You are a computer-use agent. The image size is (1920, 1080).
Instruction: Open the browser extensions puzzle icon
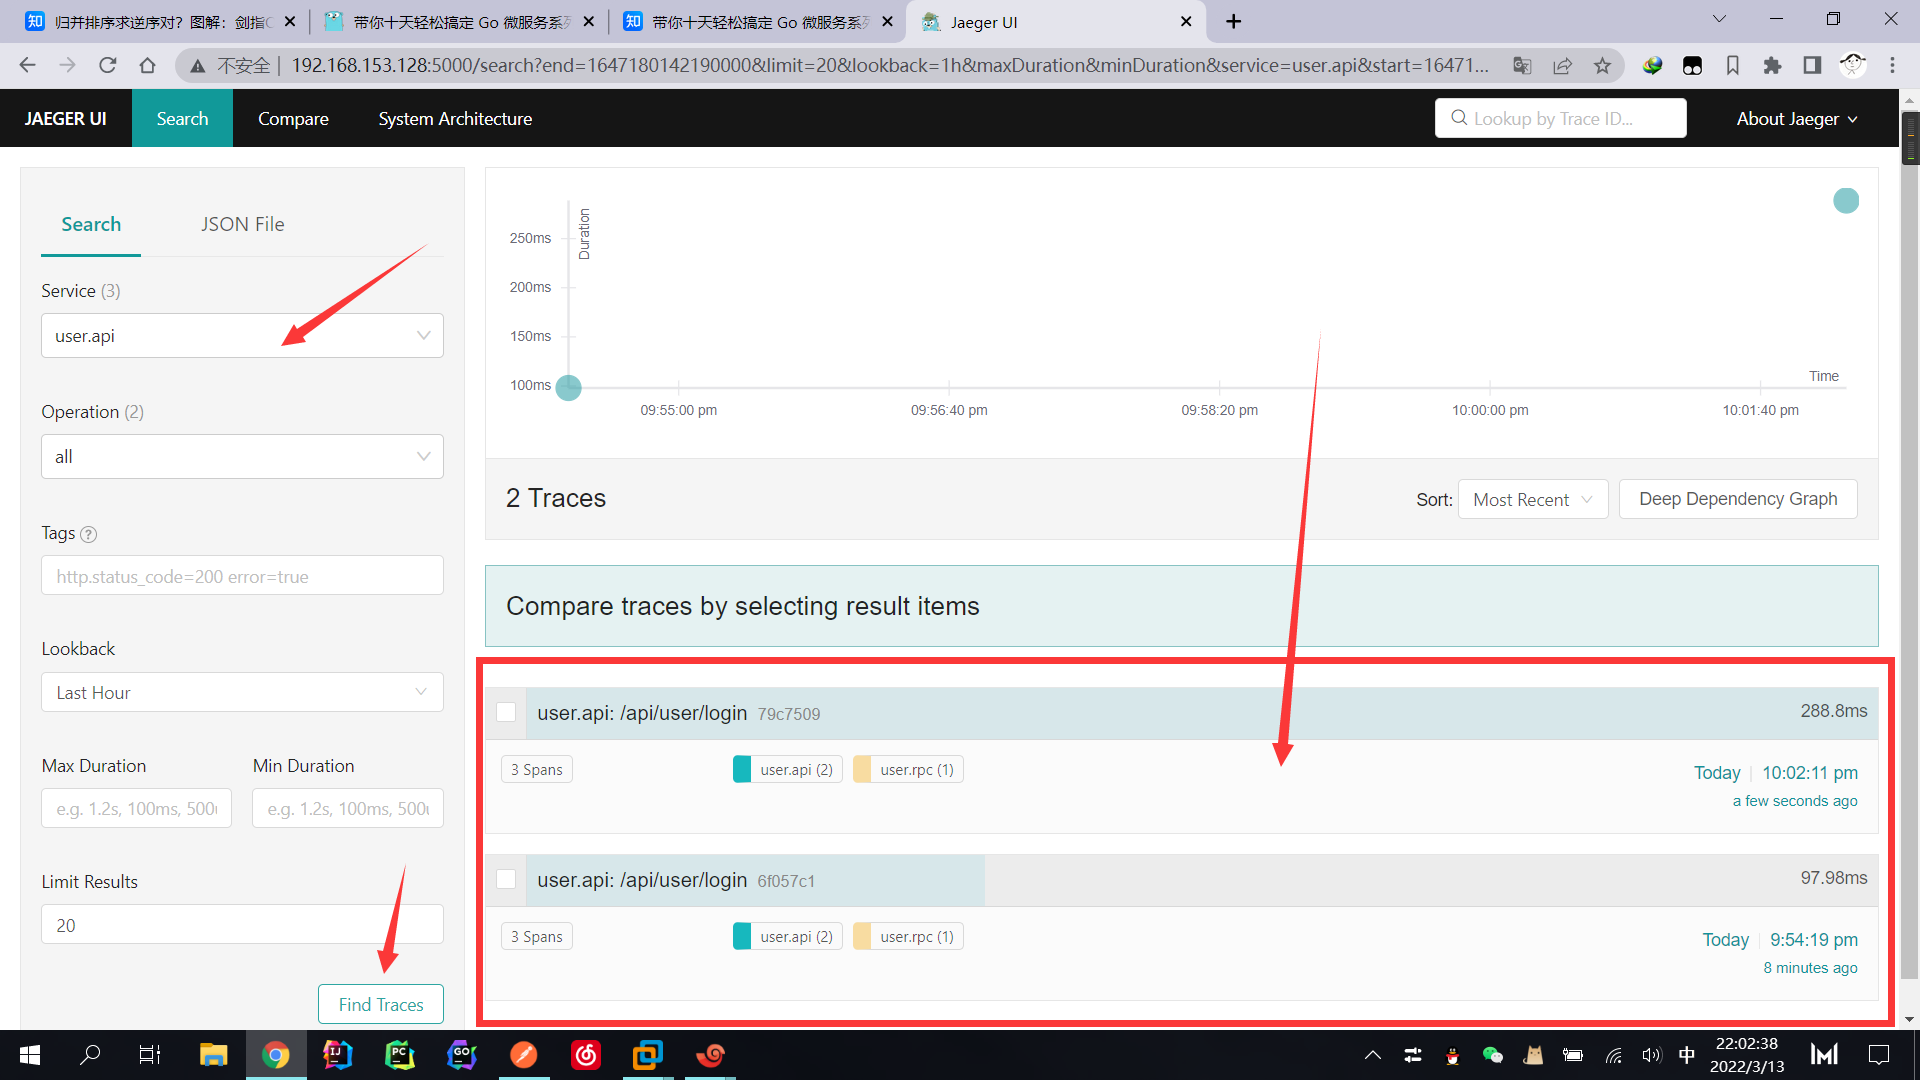(1772, 66)
